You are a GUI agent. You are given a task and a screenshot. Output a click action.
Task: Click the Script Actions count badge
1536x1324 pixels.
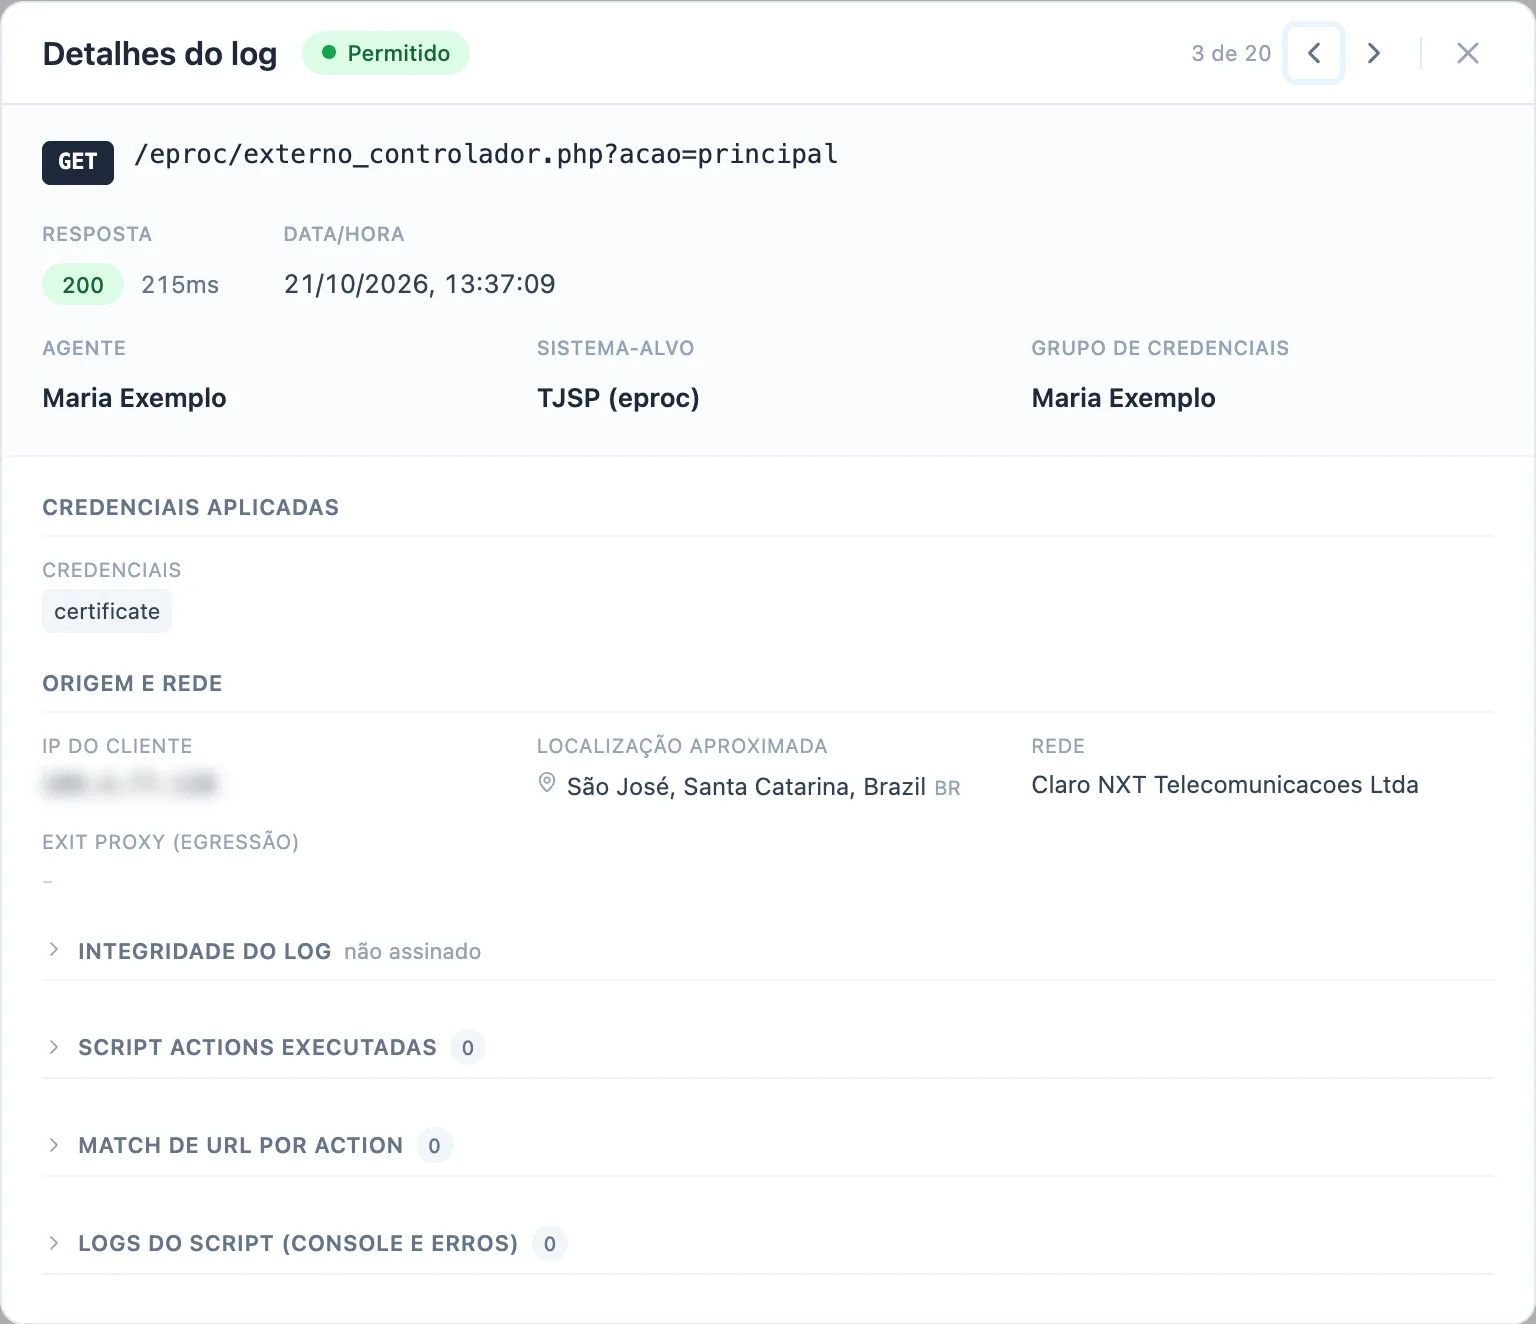[x=468, y=1047]
